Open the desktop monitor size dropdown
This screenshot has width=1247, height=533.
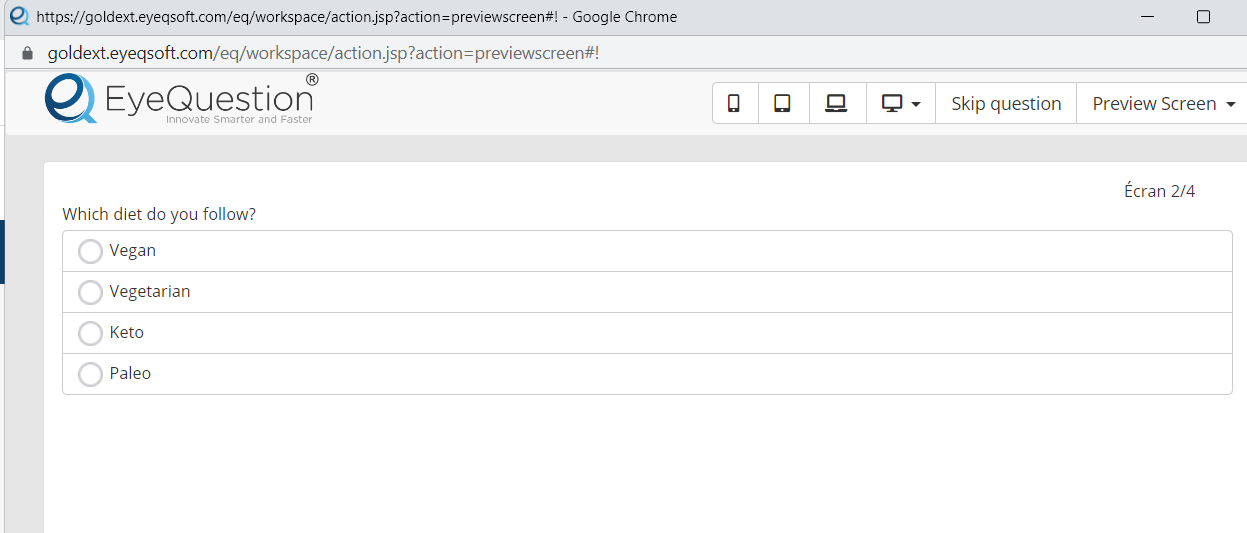[x=900, y=103]
